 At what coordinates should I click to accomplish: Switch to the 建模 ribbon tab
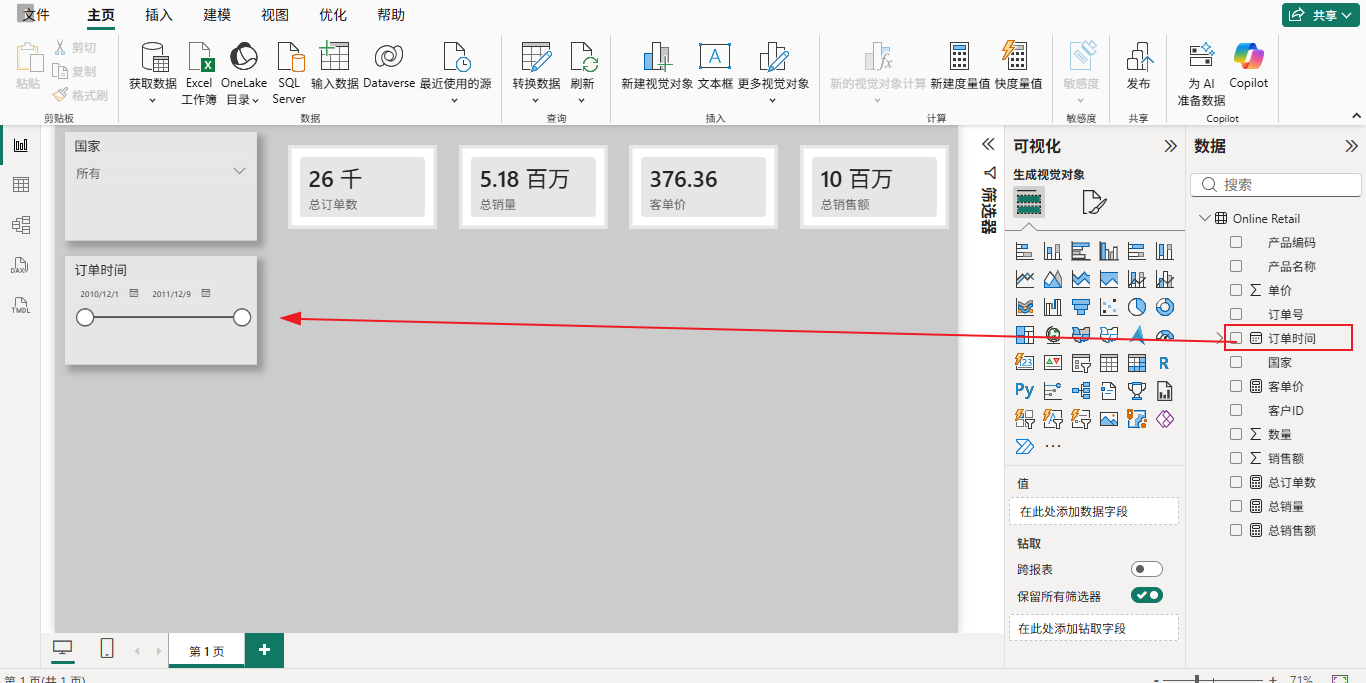217,15
